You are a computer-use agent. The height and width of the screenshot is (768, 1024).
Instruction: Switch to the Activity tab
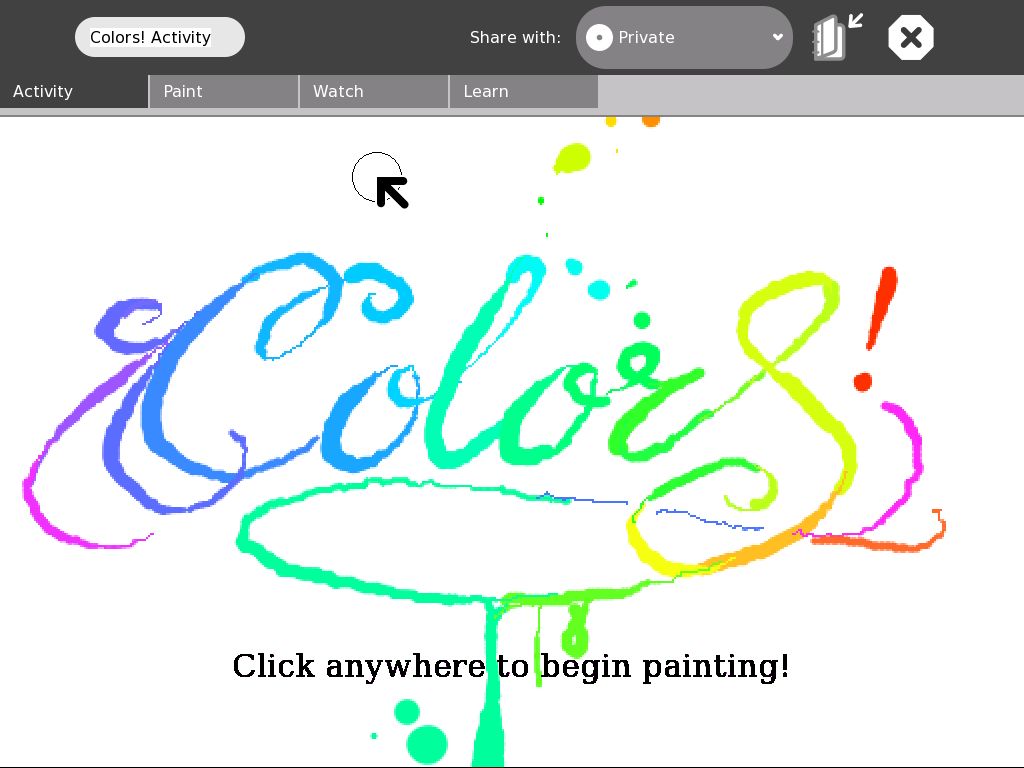pos(74,91)
